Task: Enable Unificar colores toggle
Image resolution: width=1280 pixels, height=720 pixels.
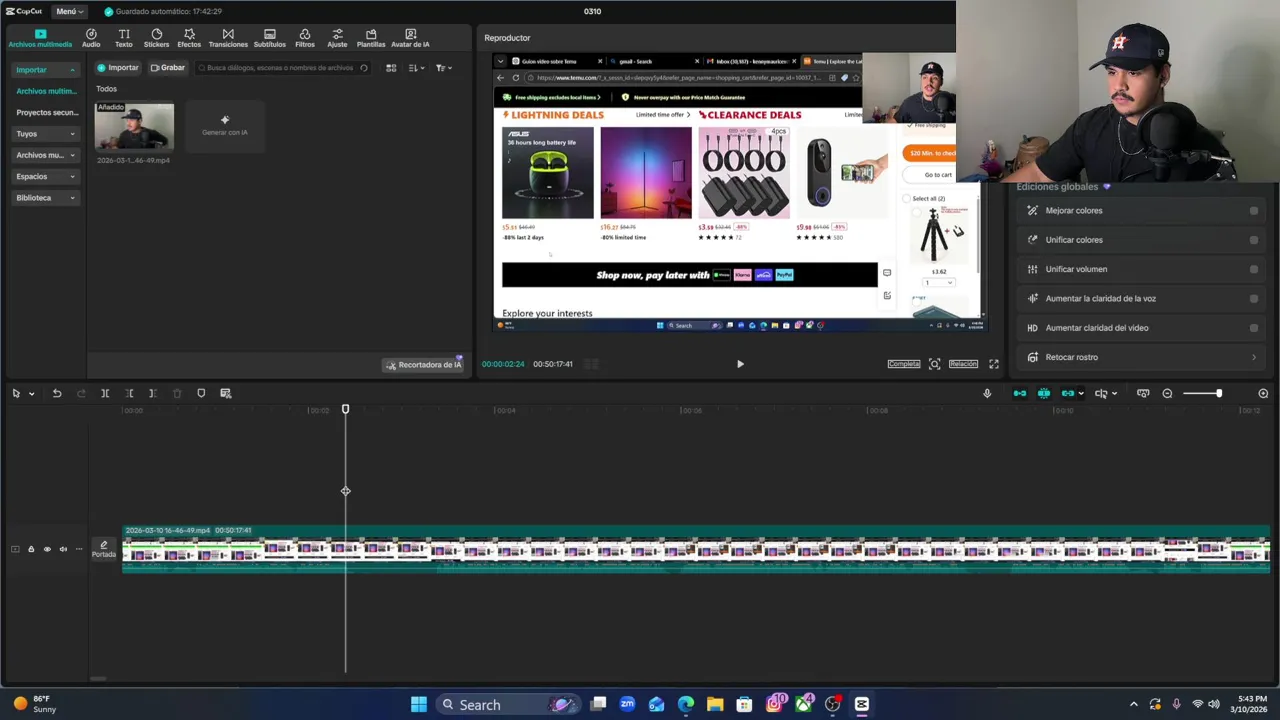Action: (1254, 240)
